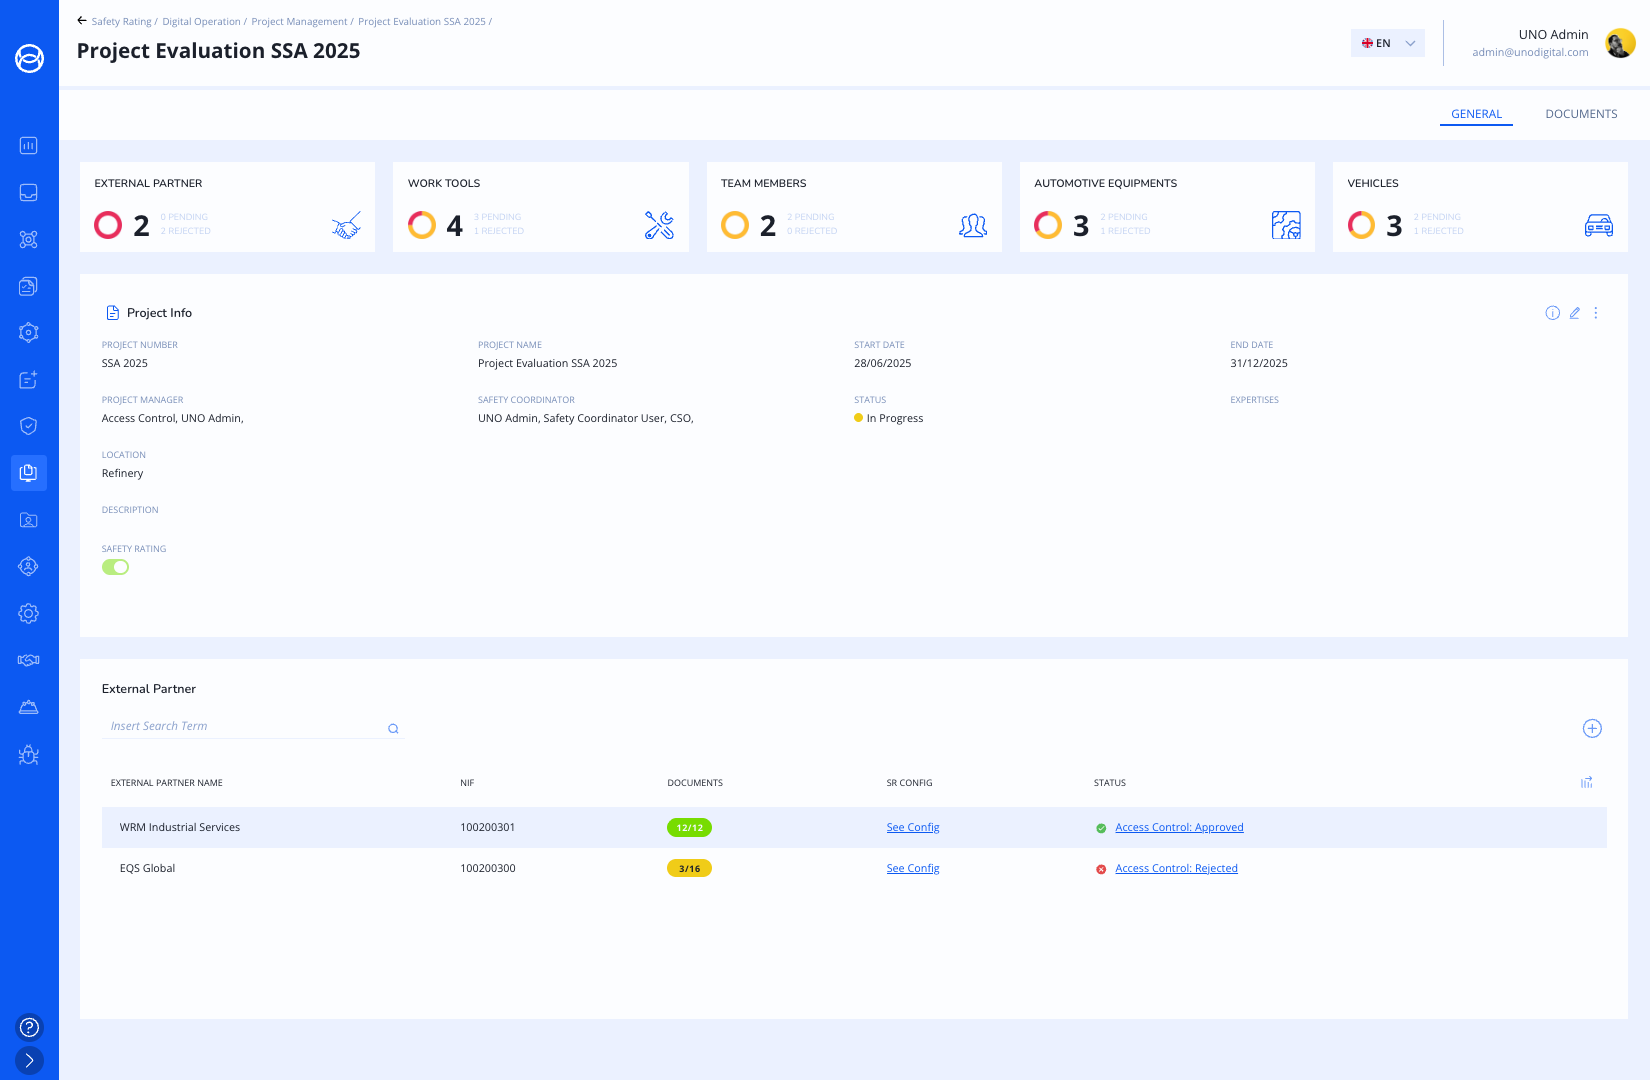Open the EN language dropdown

point(1387,43)
